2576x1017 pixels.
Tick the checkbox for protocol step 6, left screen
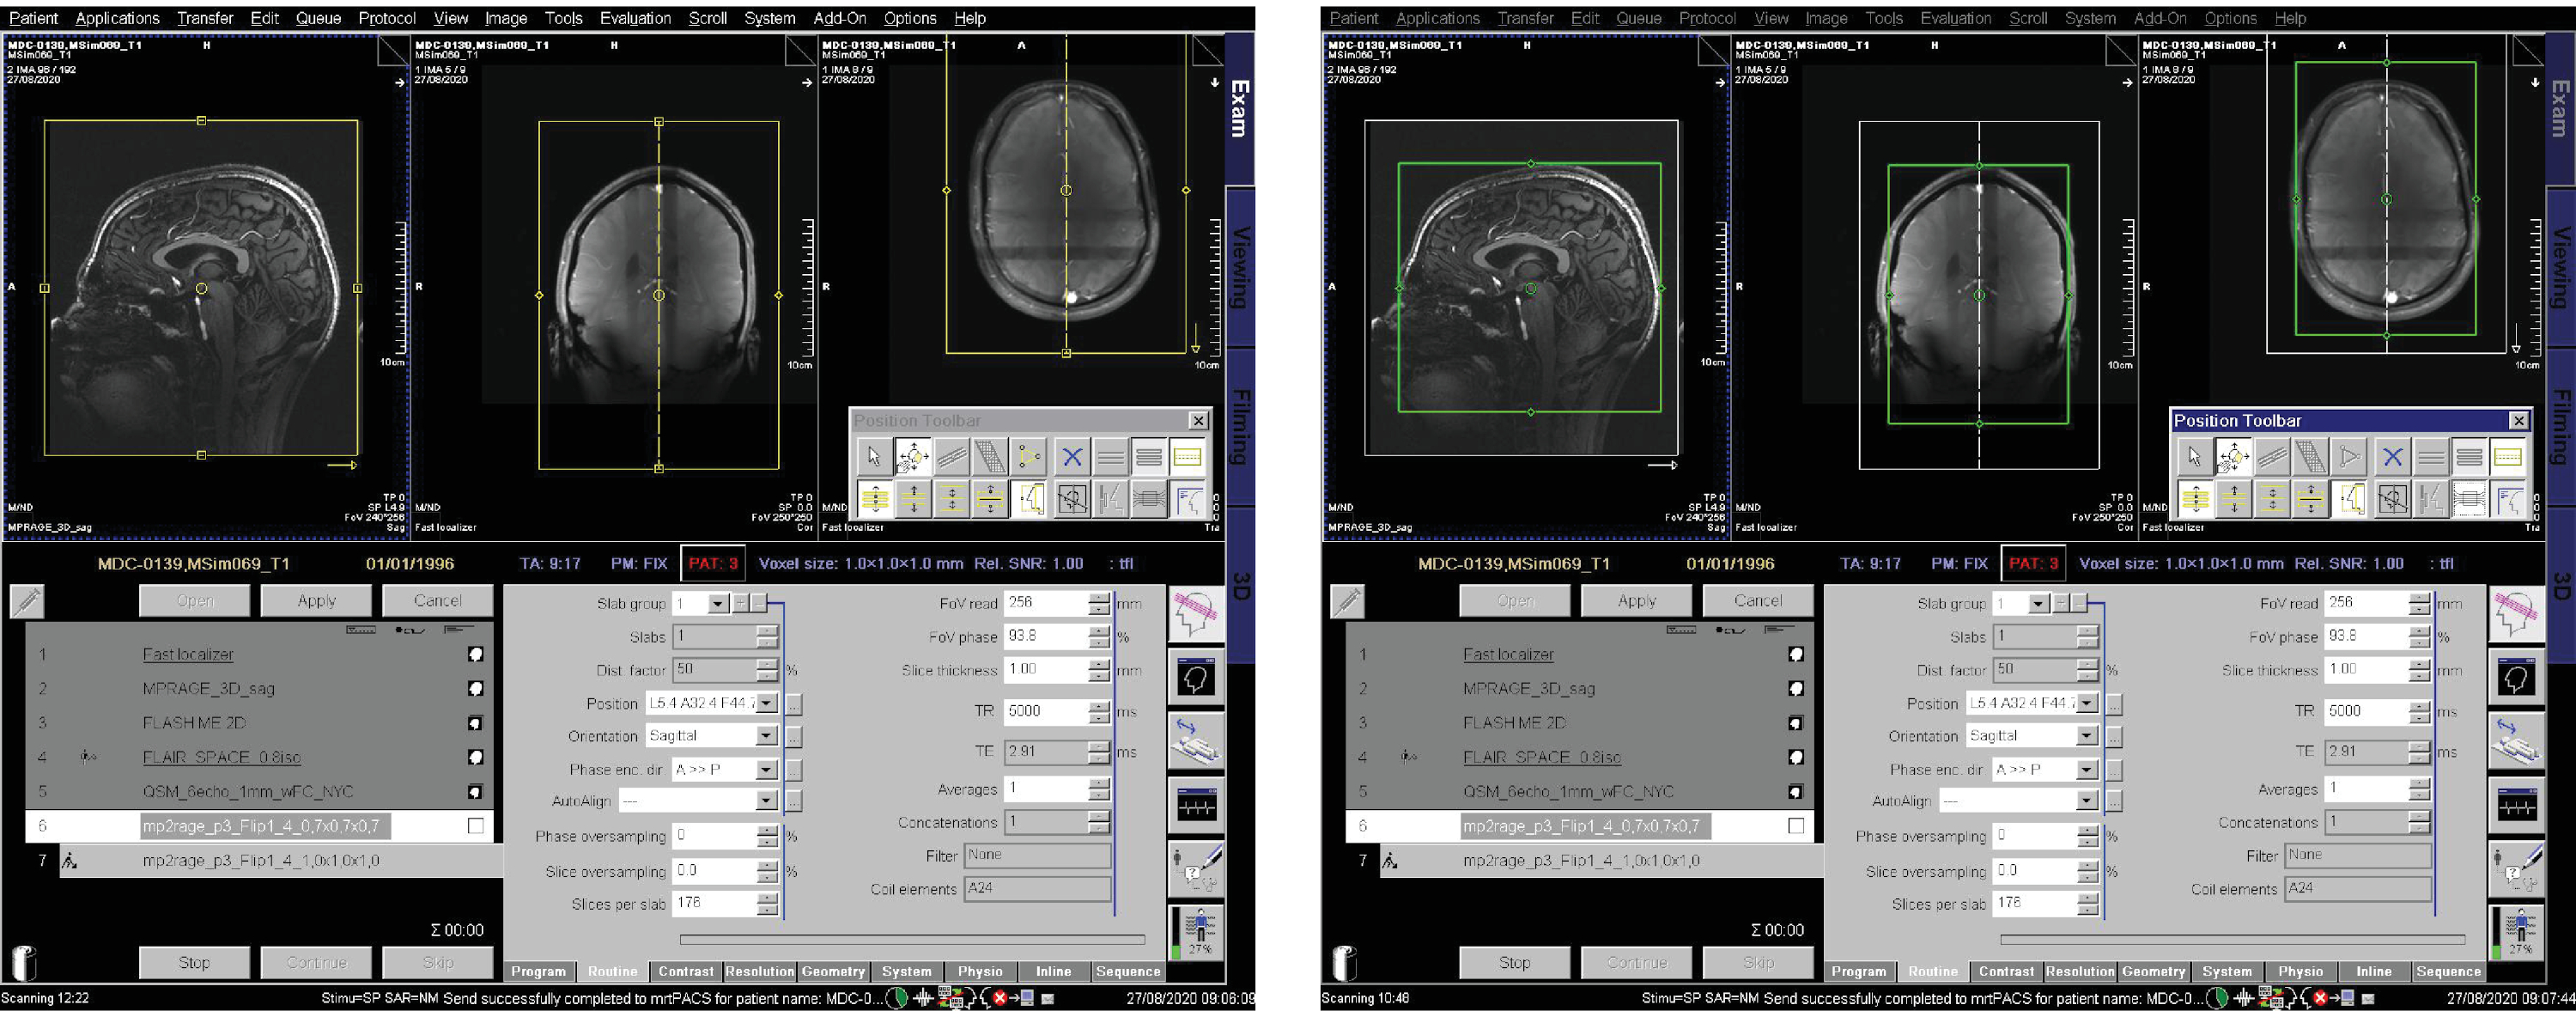click(x=476, y=826)
